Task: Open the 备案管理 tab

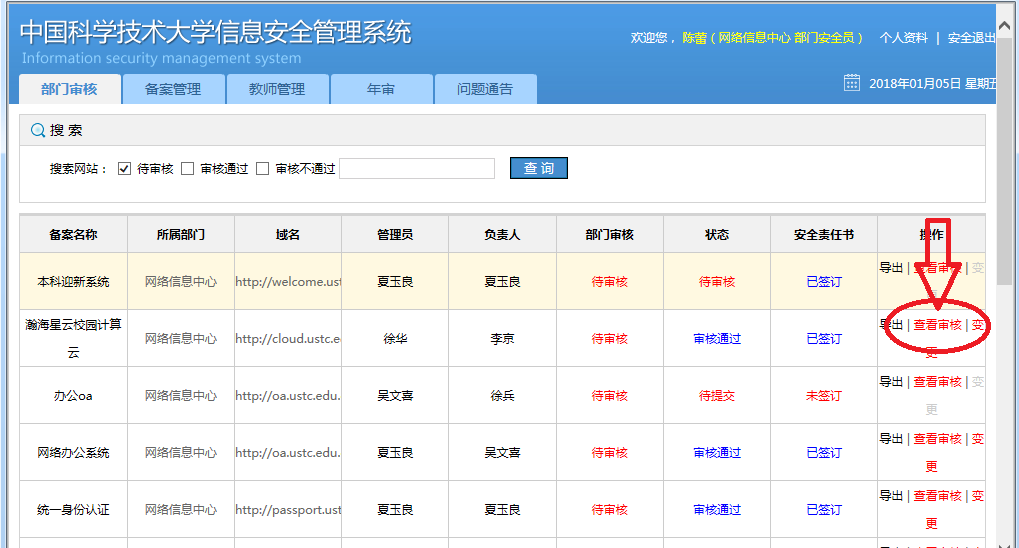Action: [x=173, y=89]
